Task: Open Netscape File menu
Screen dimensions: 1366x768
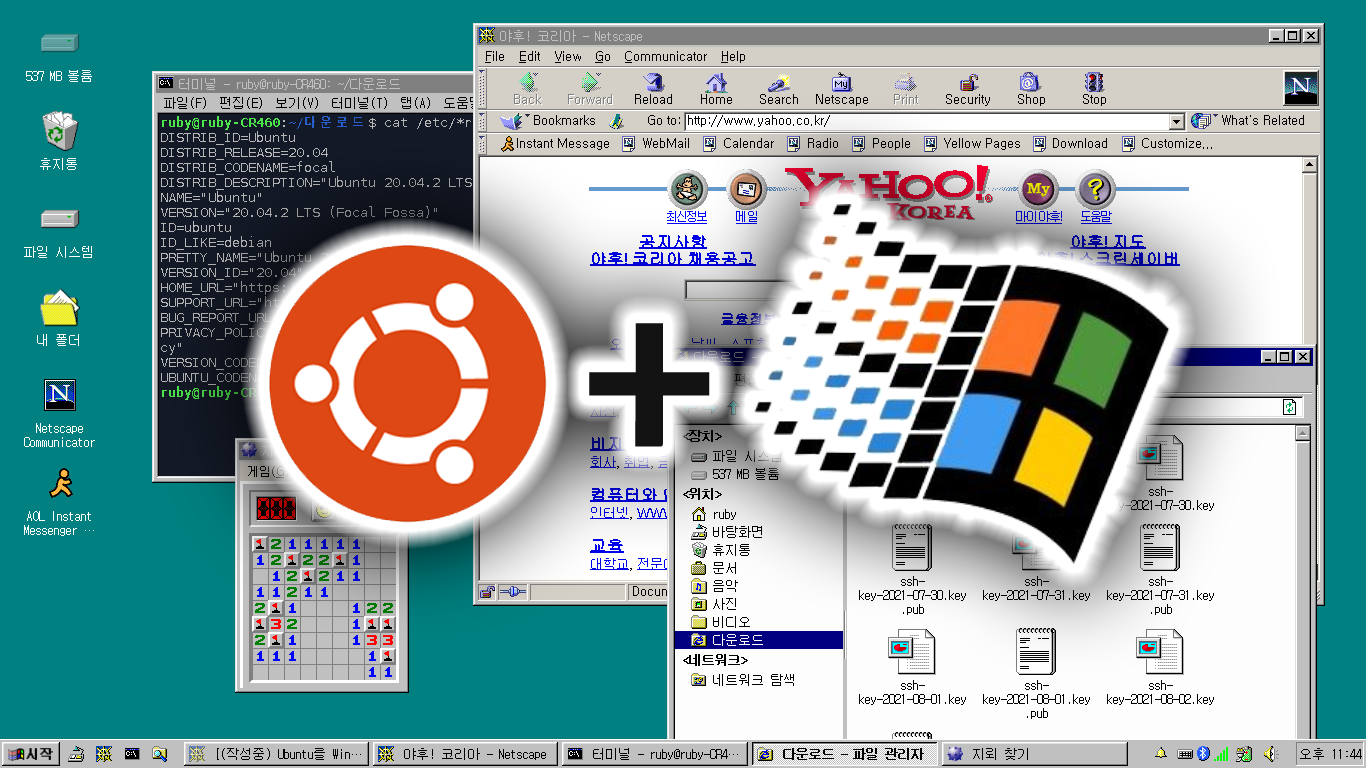Action: (x=495, y=57)
